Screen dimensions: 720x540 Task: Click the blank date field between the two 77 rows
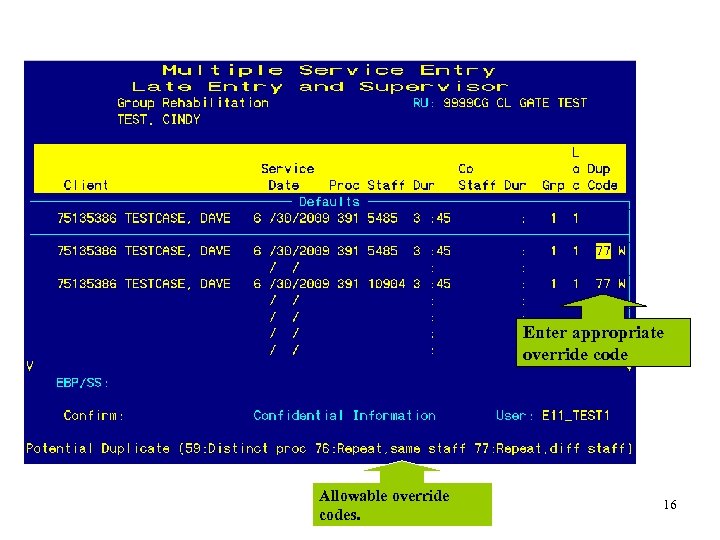pos(285,267)
